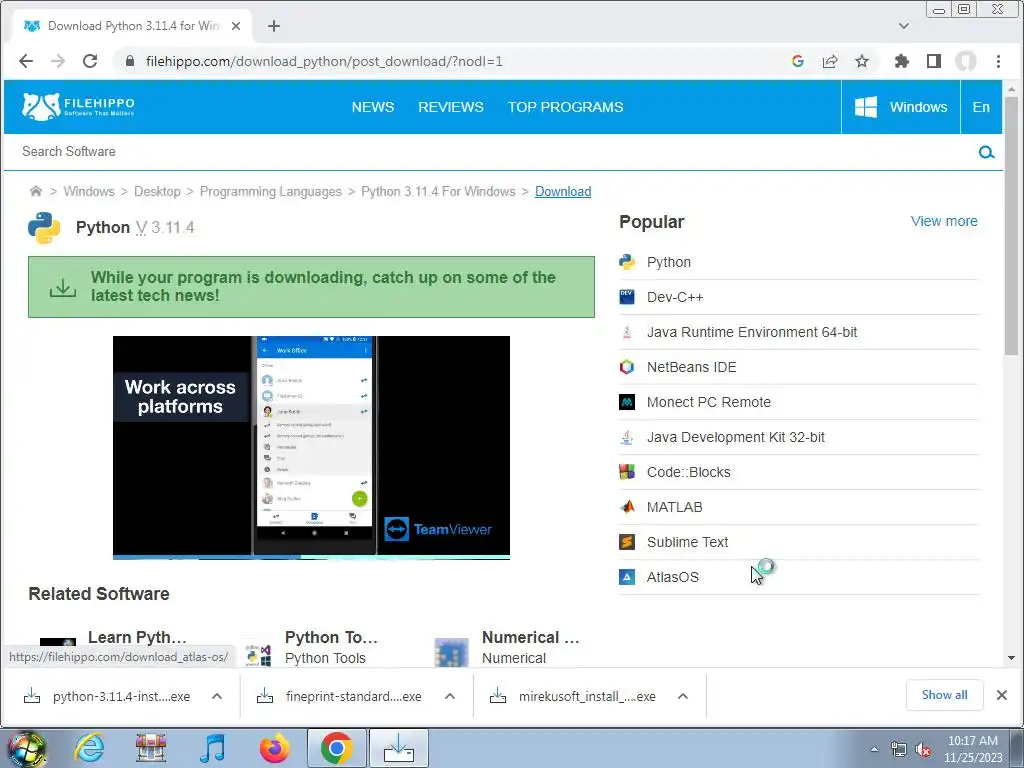Click the Dev-C++ icon in the Popular list

[x=627, y=297]
